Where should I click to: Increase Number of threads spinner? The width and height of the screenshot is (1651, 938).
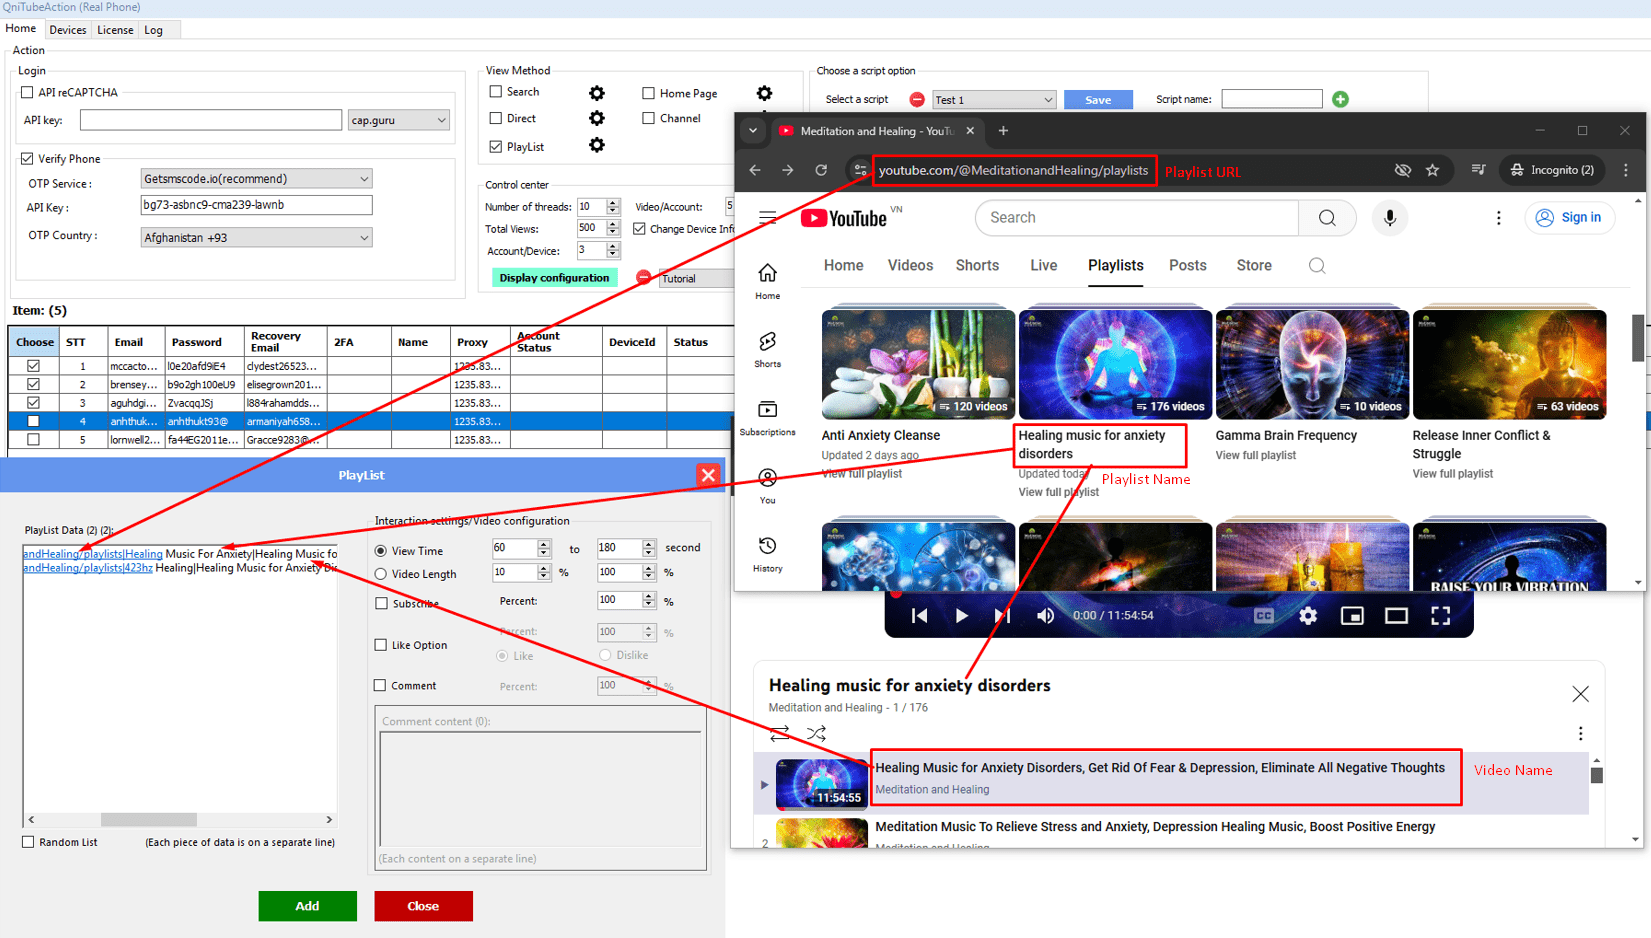(613, 203)
